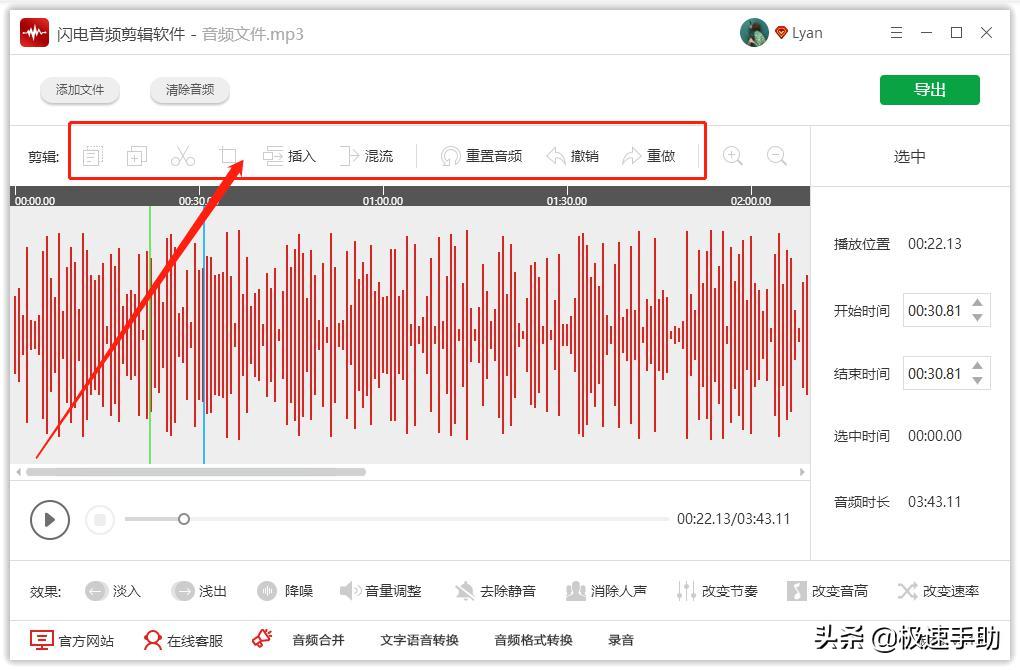Open the 降噪 noise reduction effect
This screenshot has height=670, width=1020.
286,590
